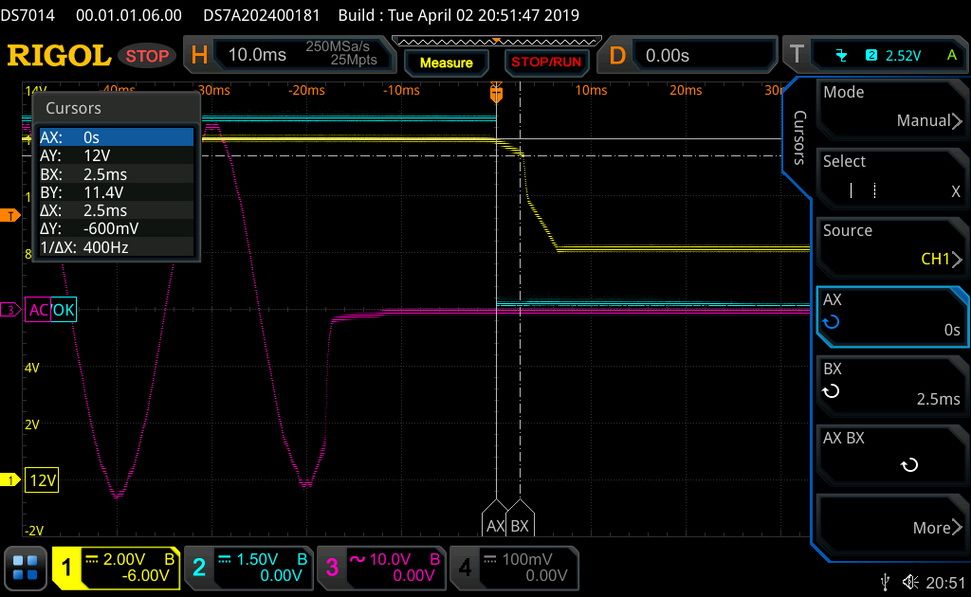Click the 12V channel 1 label

pyautogui.click(x=42, y=480)
